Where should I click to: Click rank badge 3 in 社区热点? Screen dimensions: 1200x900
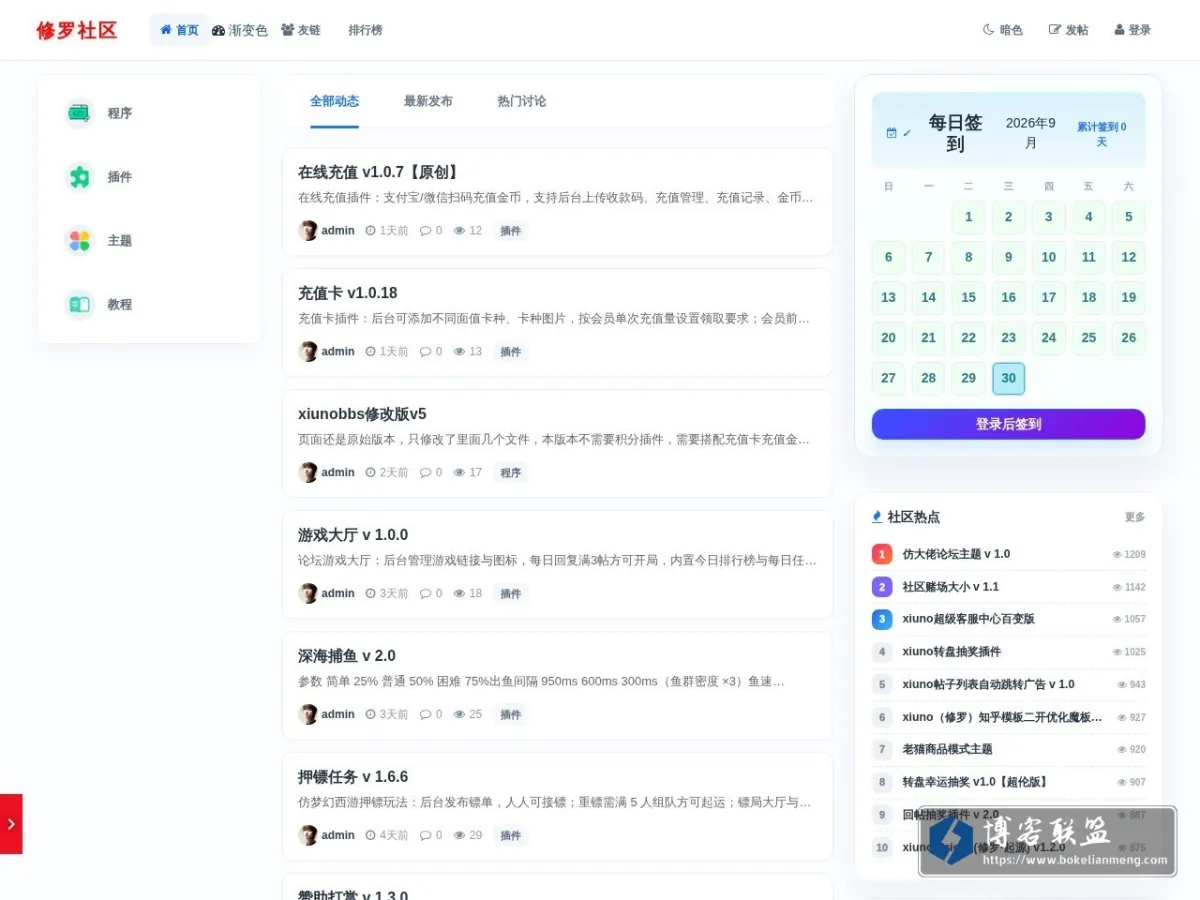[882, 619]
